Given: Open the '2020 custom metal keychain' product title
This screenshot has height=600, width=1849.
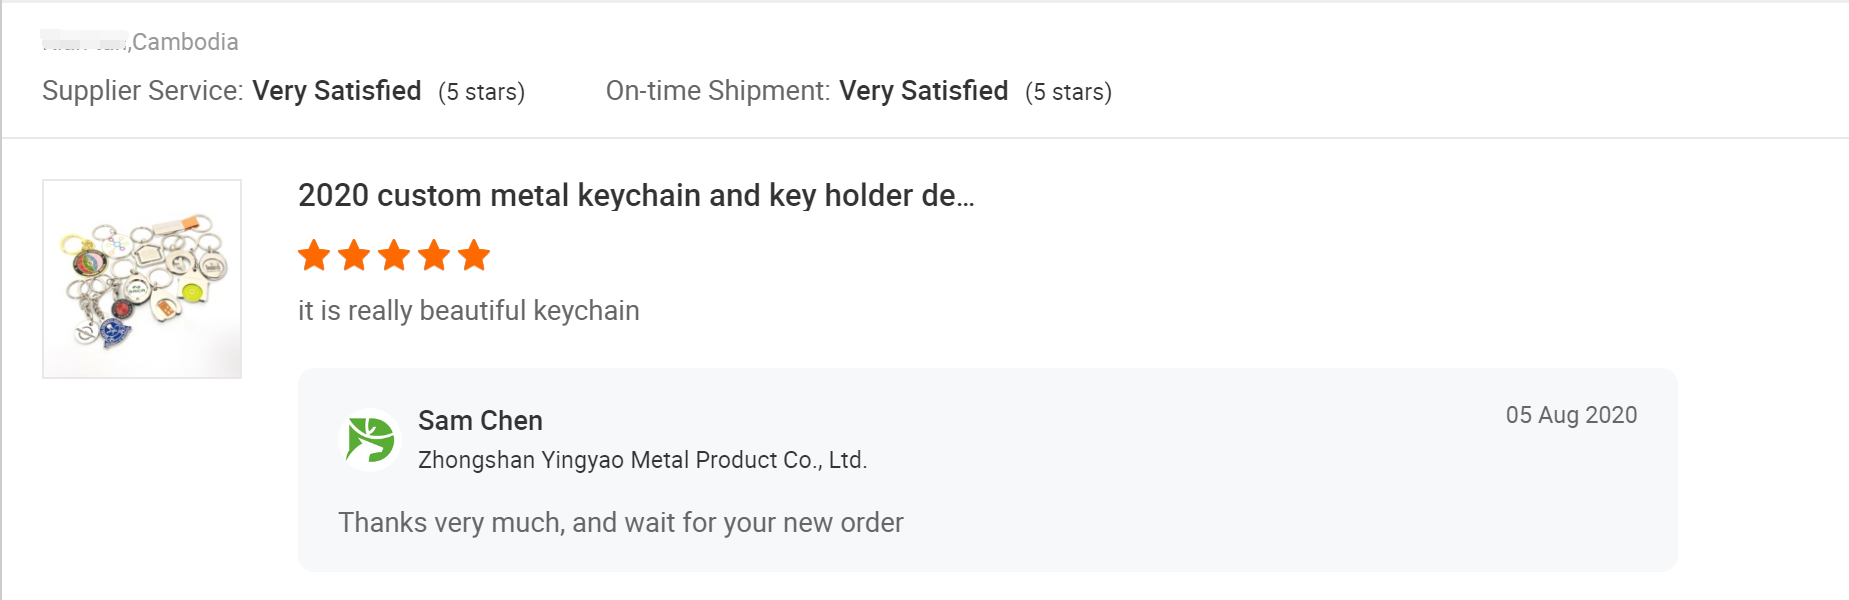Looking at the screenshot, I should pyautogui.click(x=636, y=195).
